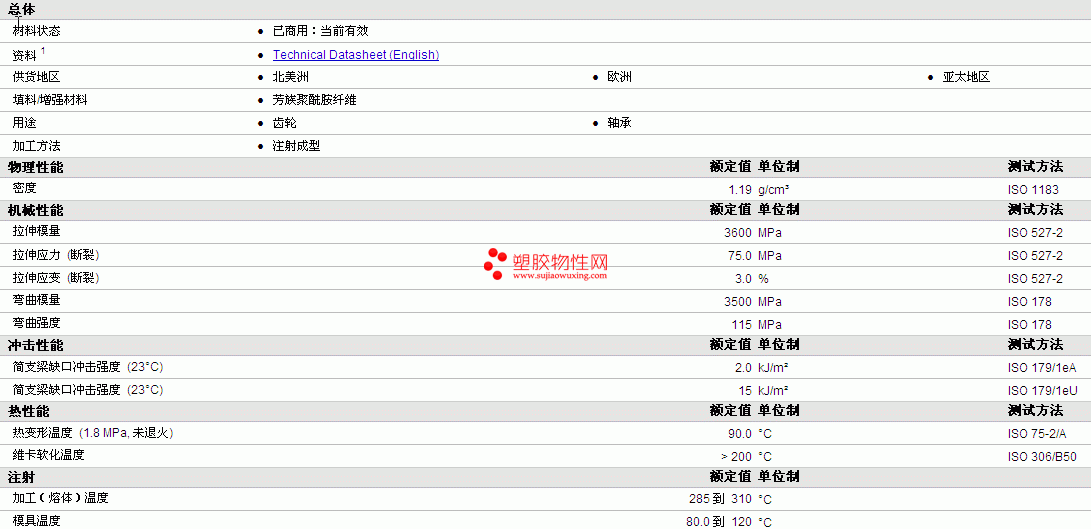Click the footnote 1 next to 资料

pos(43,51)
